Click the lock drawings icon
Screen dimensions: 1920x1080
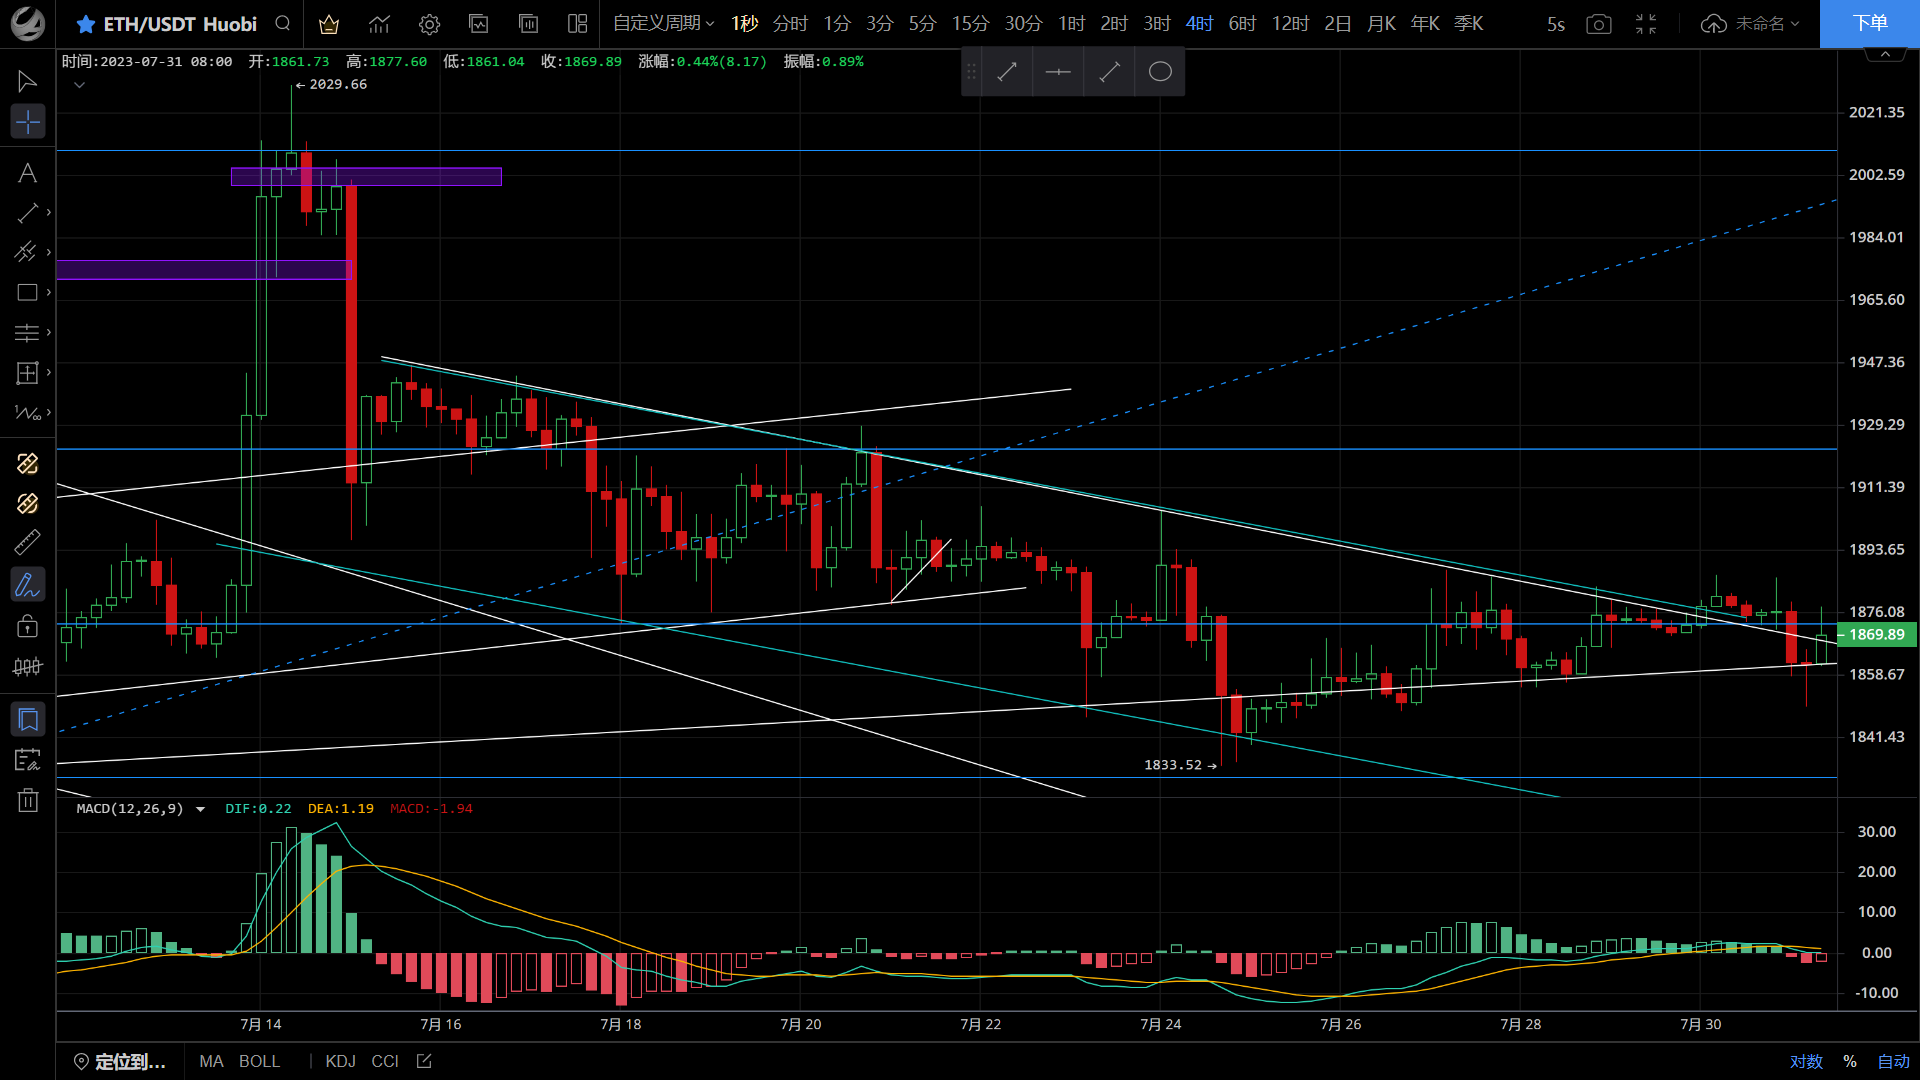pos(28,627)
